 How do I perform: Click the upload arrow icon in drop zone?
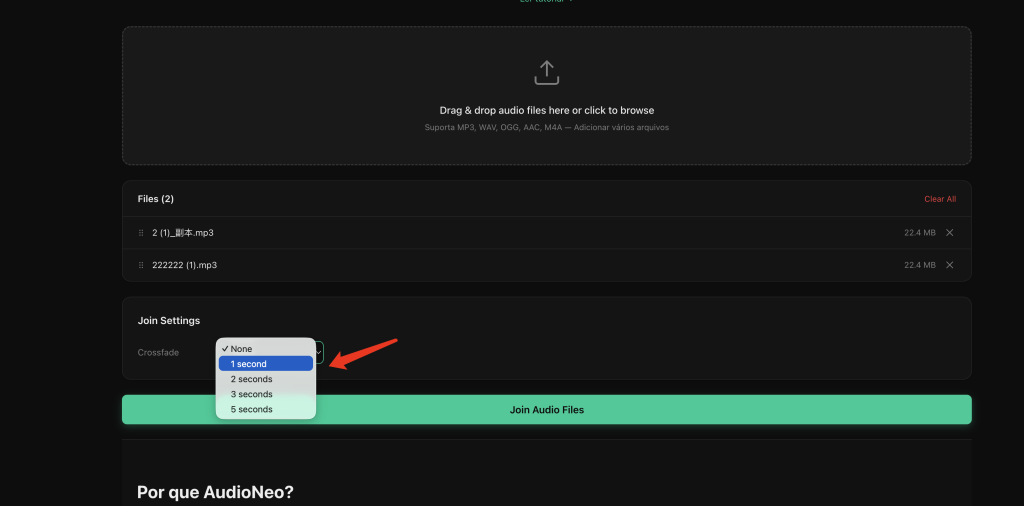click(x=547, y=72)
